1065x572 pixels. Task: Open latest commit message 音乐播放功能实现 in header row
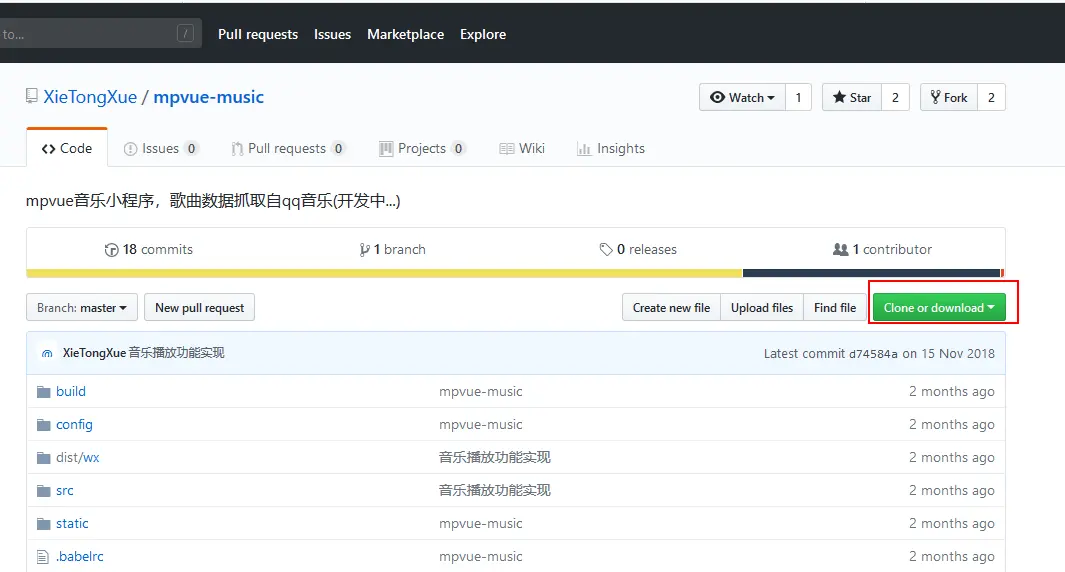click(177, 353)
